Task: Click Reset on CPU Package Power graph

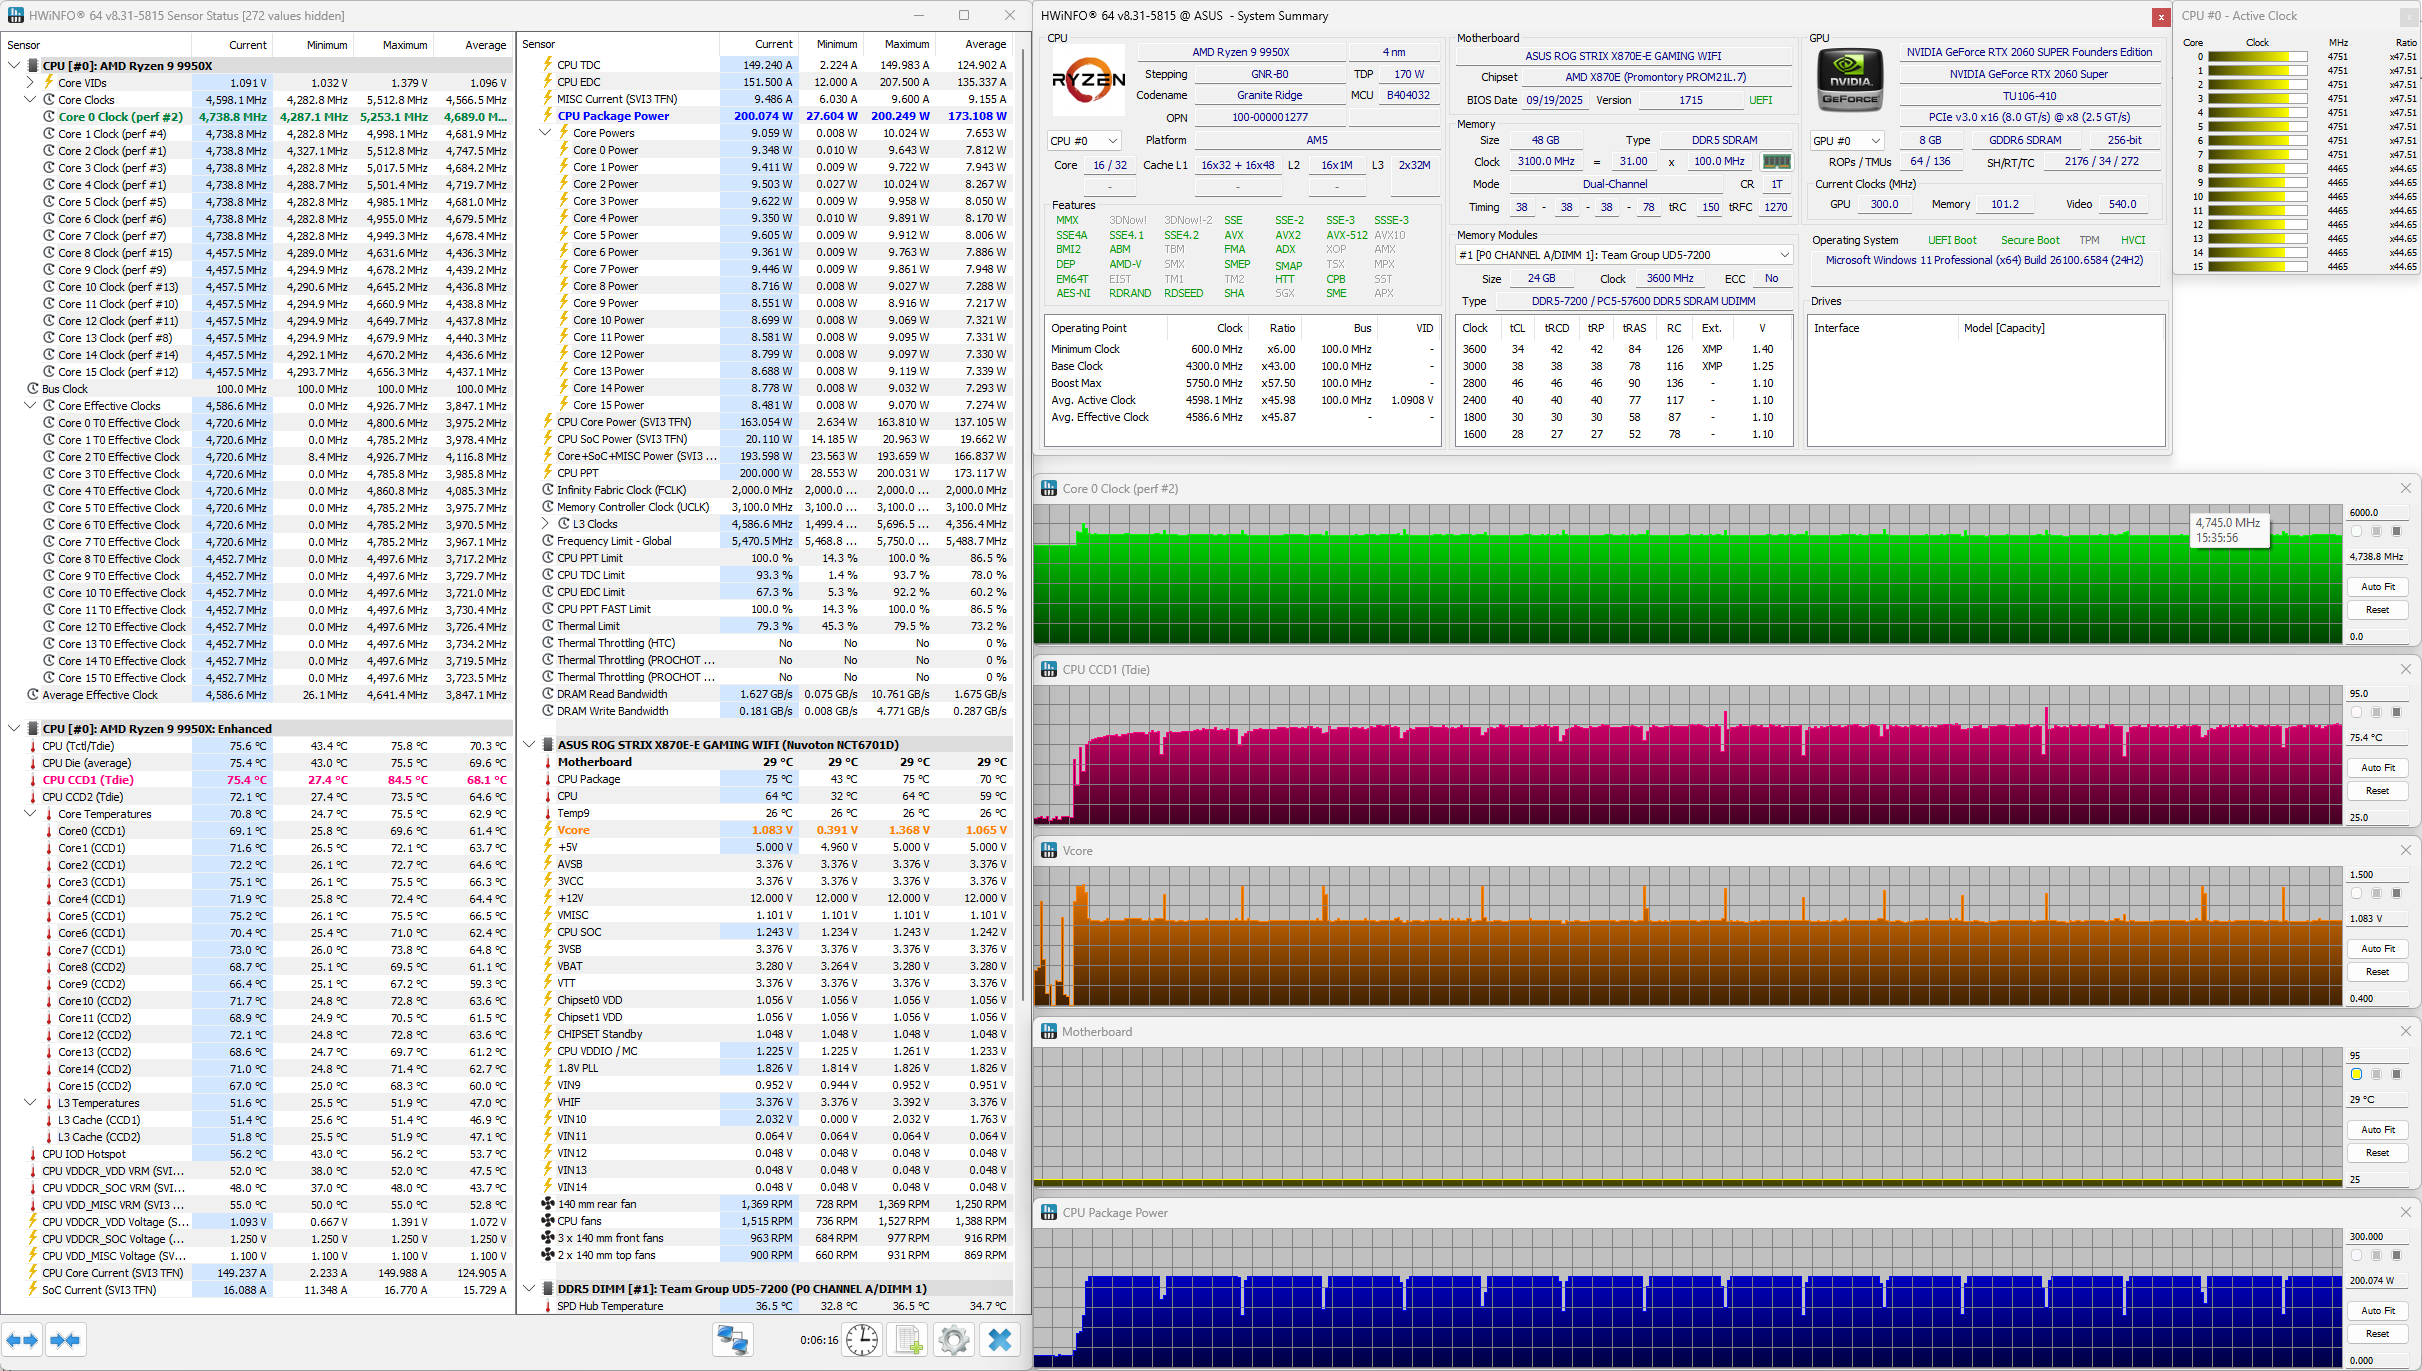Action: tap(2377, 1334)
